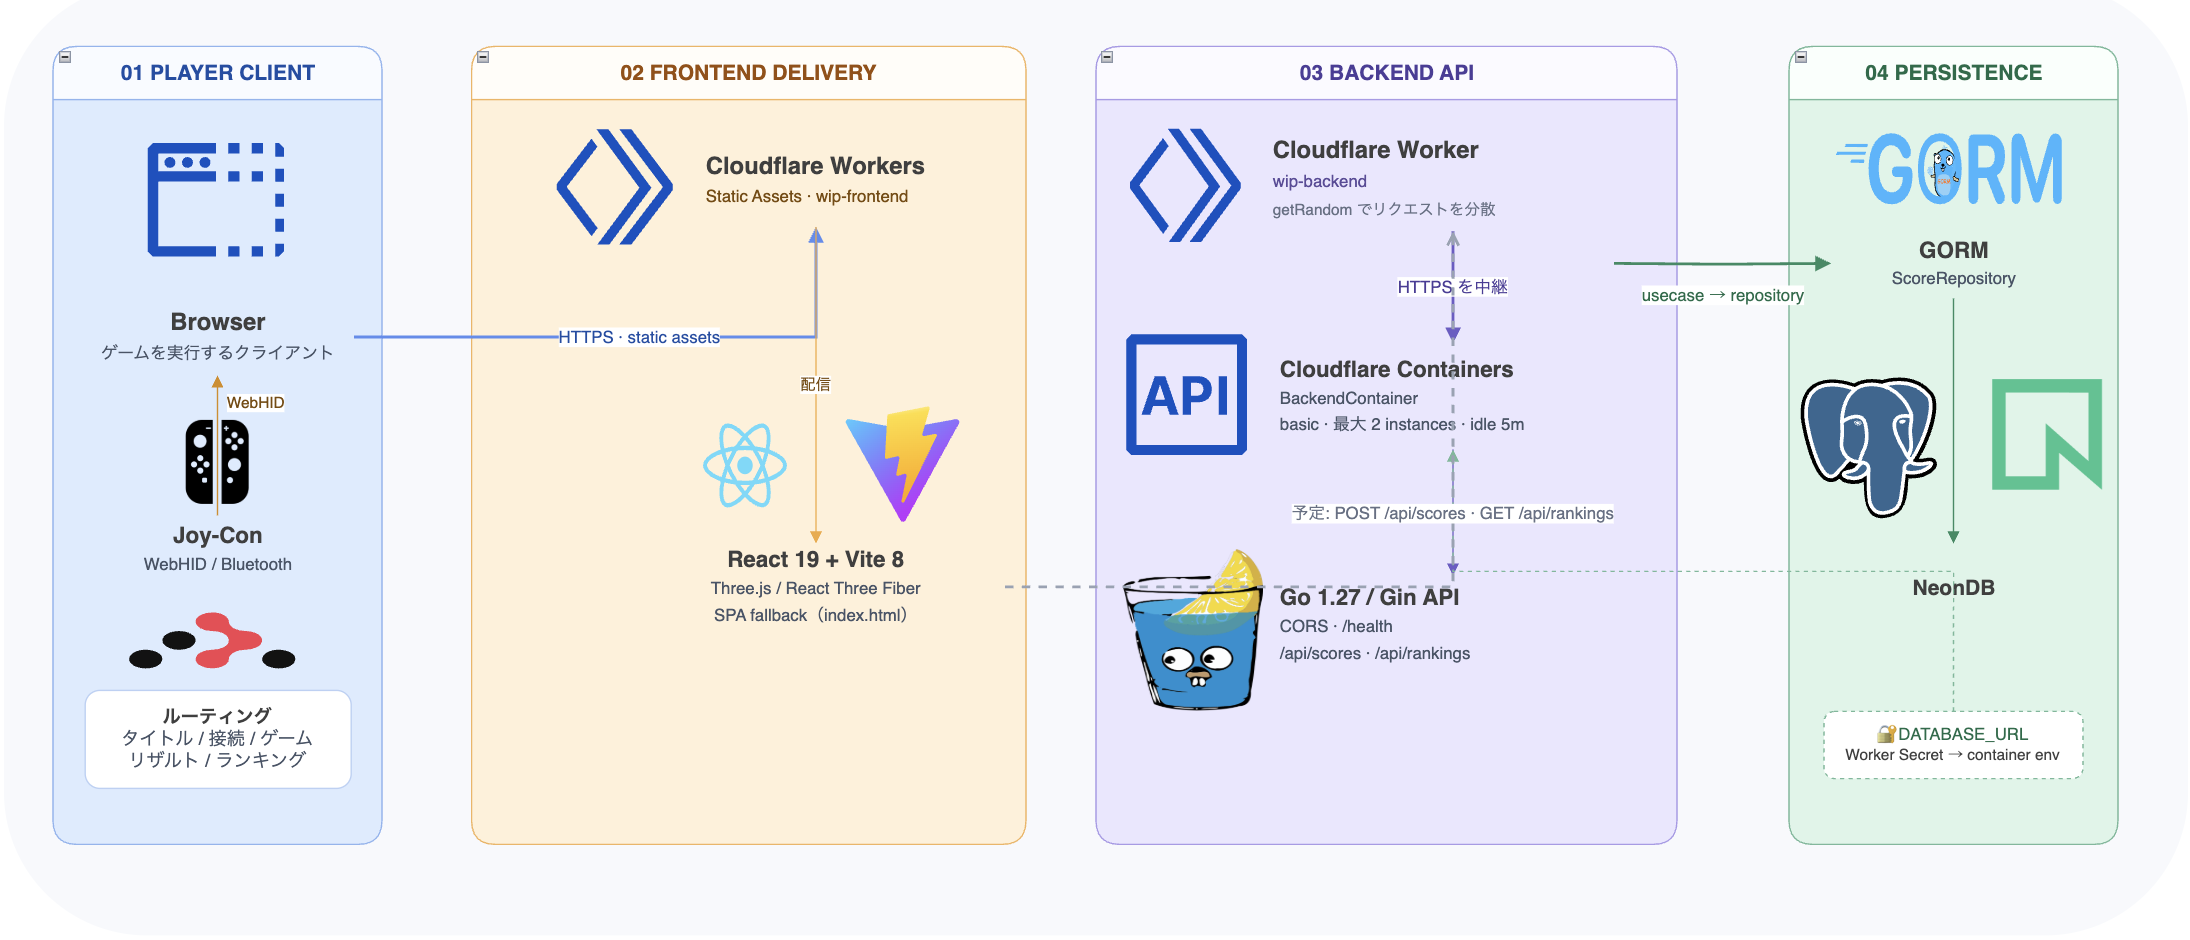The height and width of the screenshot is (940, 2190).
Task: Select the ゲームを実行するクライアント caption
Action: [x=217, y=352]
